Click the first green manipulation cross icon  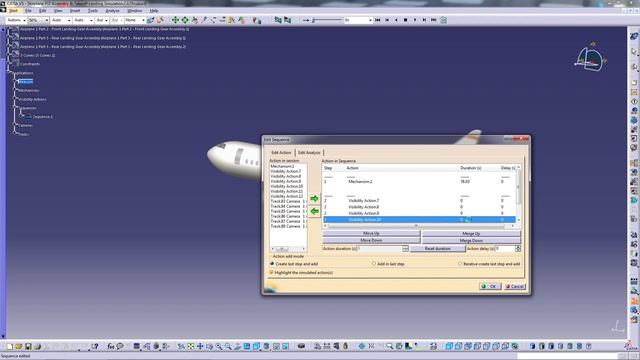176,20
